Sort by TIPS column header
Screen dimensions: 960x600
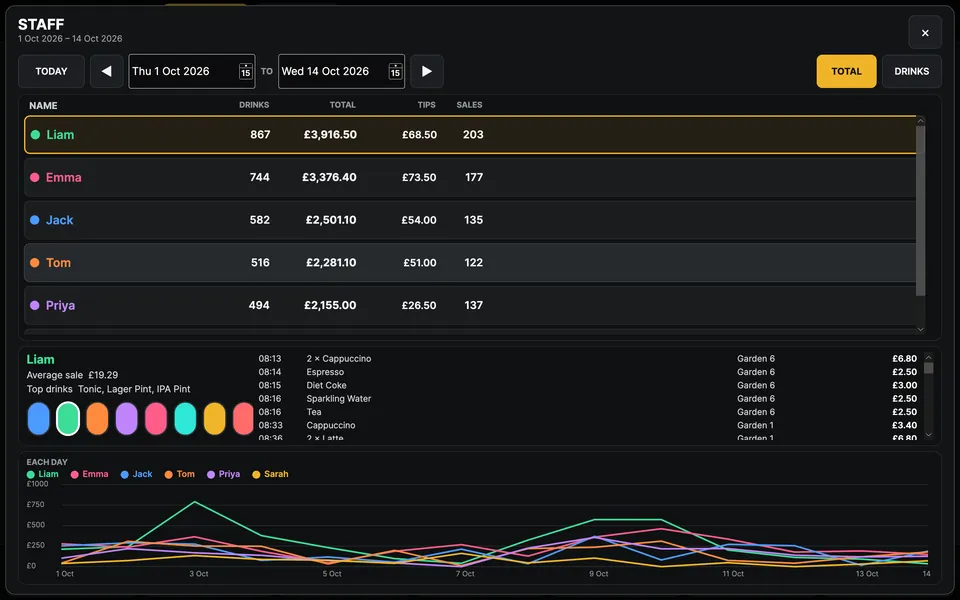(x=426, y=105)
